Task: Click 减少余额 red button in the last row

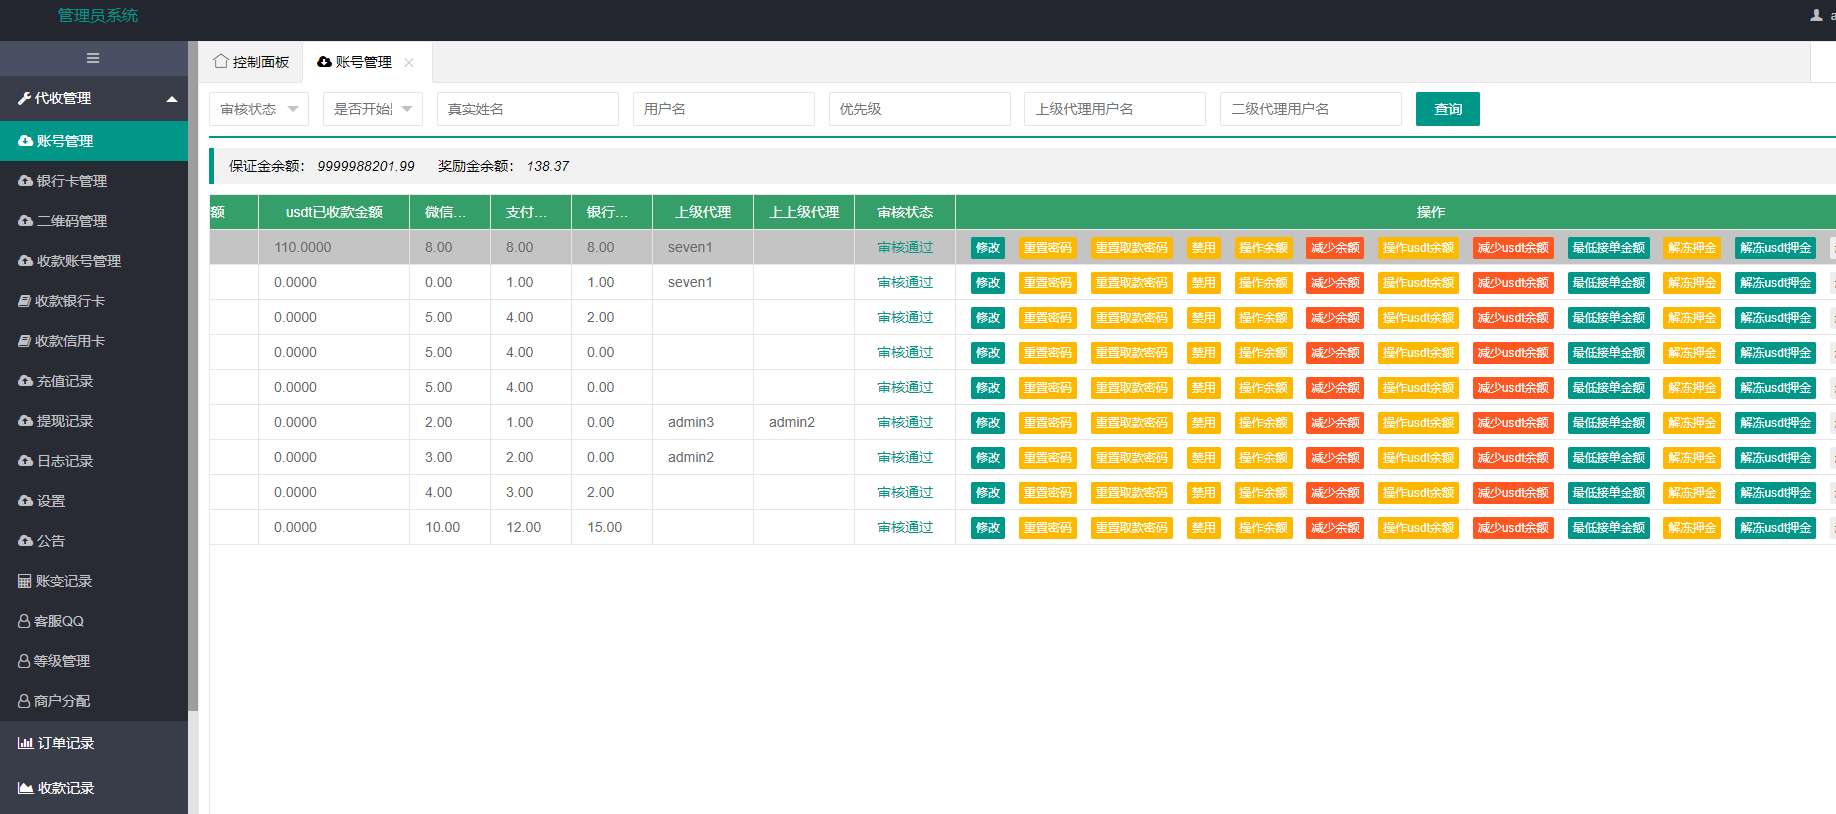Action: click(x=1335, y=528)
